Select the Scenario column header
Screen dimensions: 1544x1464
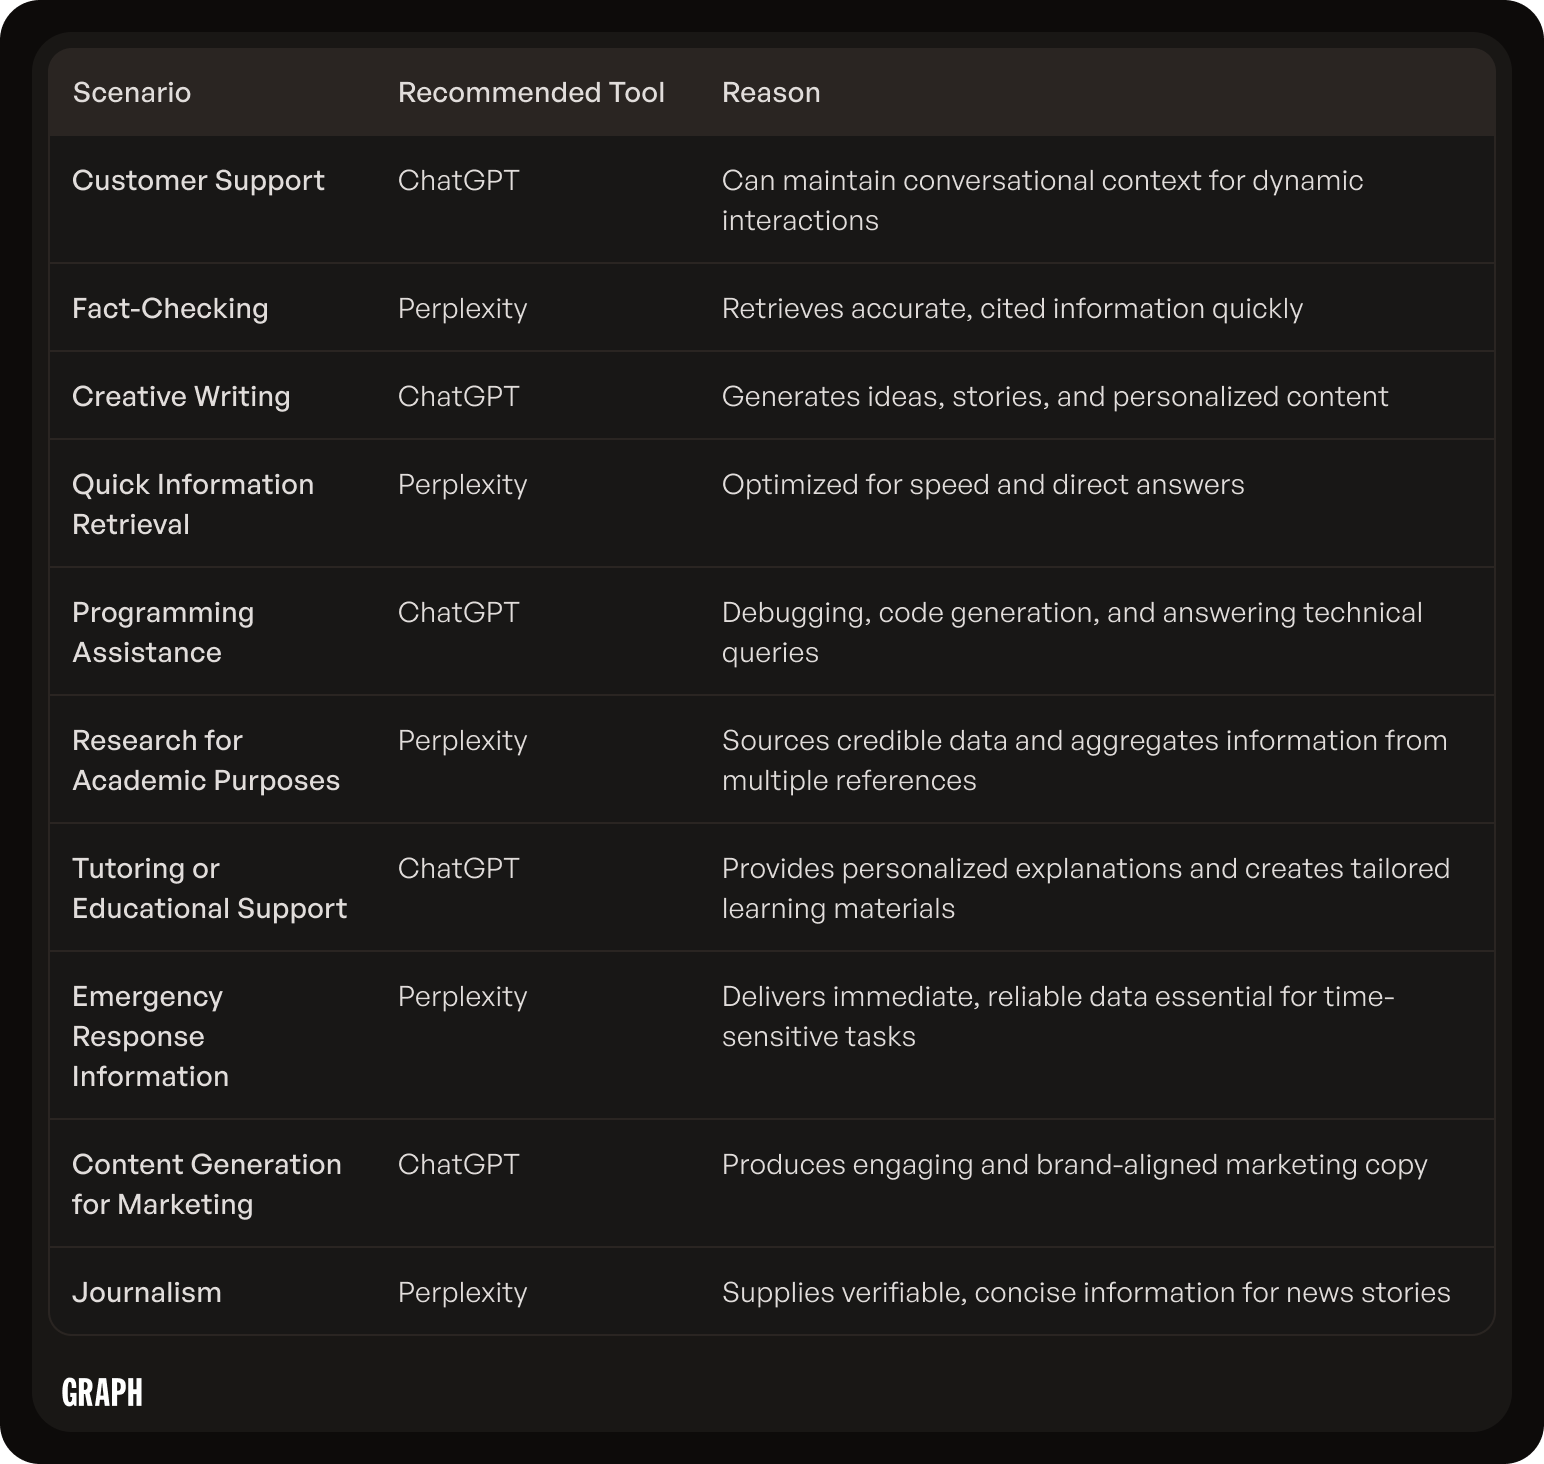[132, 92]
